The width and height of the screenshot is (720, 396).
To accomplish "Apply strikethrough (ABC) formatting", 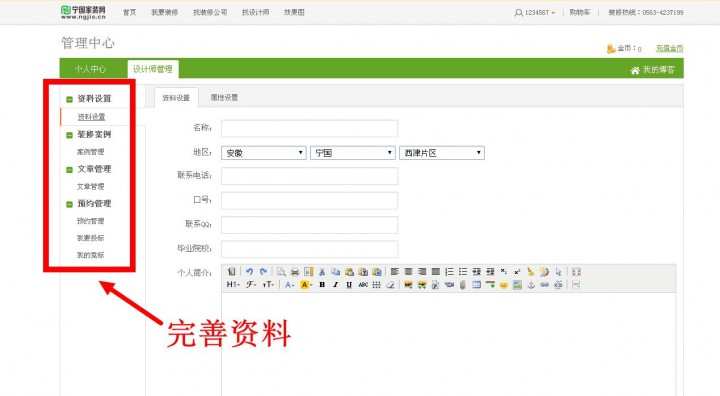I will pos(363,285).
